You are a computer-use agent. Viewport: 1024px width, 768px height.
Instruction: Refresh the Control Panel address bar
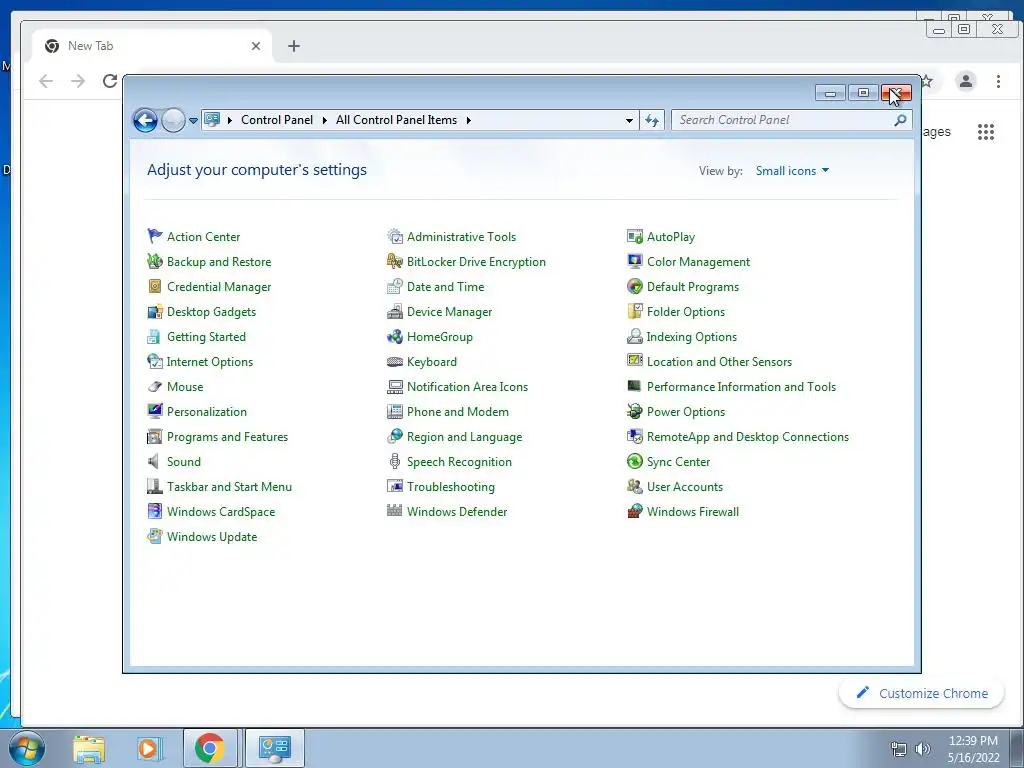click(x=652, y=120)
